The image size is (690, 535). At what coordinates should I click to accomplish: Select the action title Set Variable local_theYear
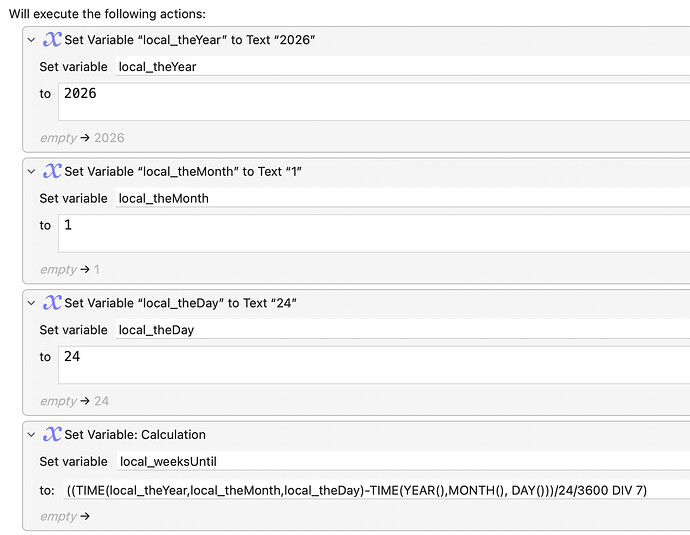190,40
